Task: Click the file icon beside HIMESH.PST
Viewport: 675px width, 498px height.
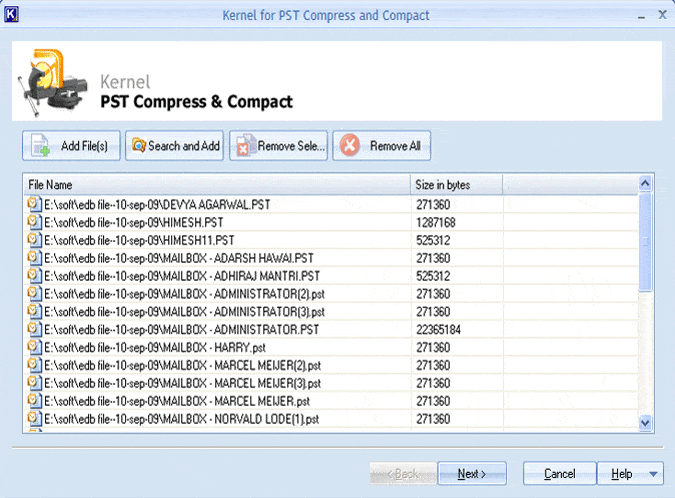Action: [x=34, y=222]
